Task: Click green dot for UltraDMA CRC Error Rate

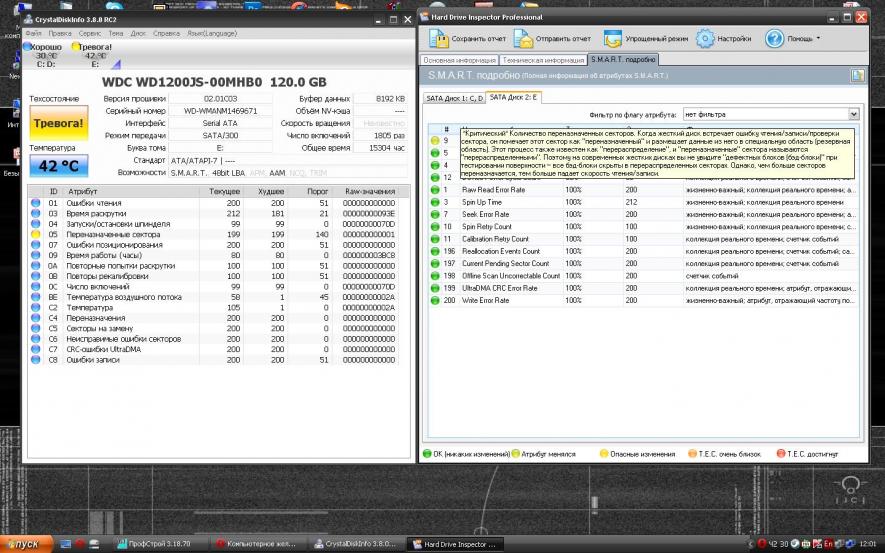Action: 435,288
